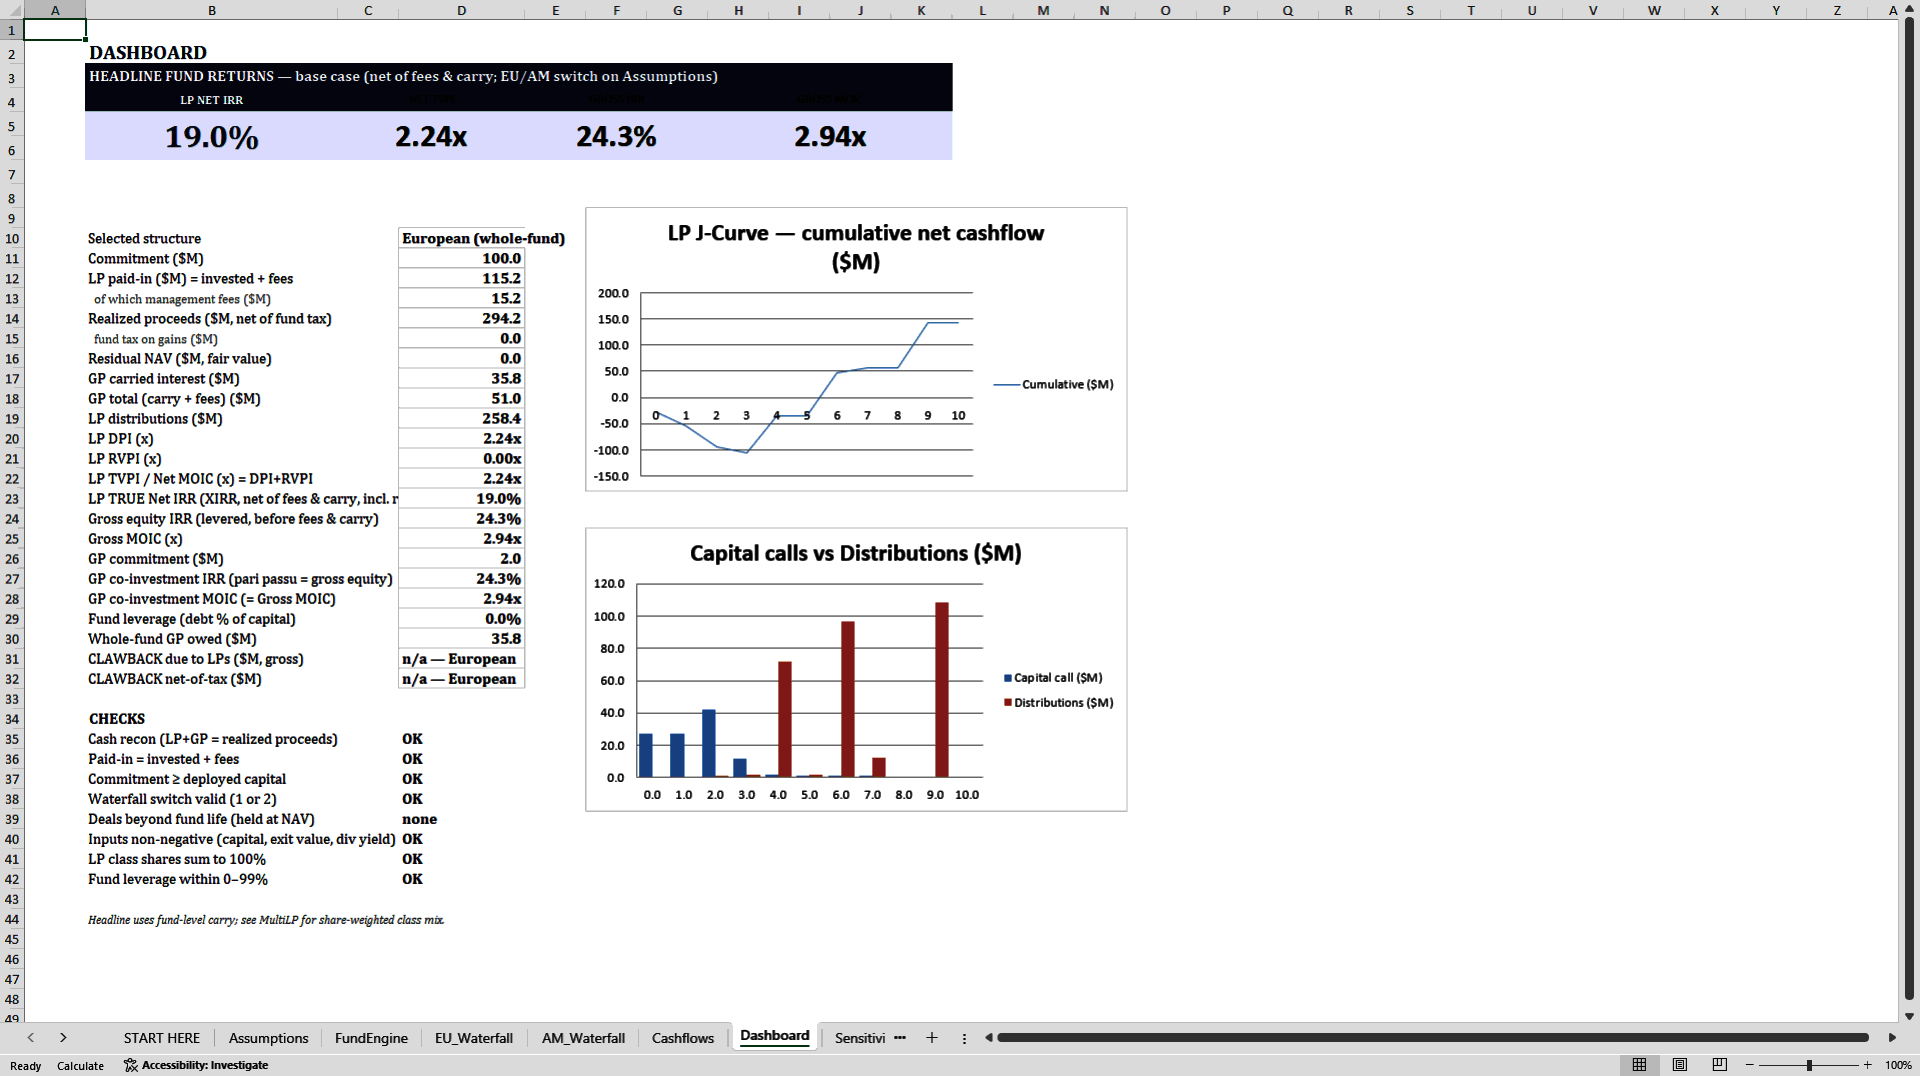Click the zoom slider handle

1809,1065
